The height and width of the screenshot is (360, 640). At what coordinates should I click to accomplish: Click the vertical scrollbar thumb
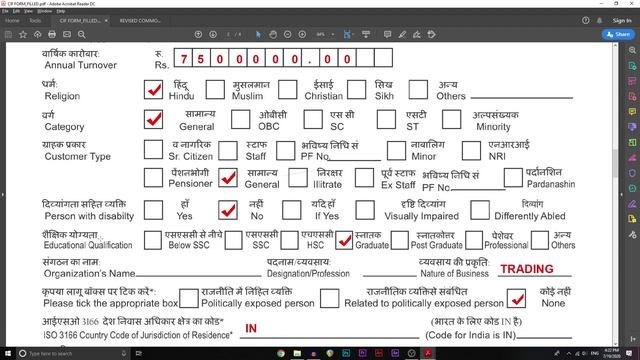click(615, 163)
